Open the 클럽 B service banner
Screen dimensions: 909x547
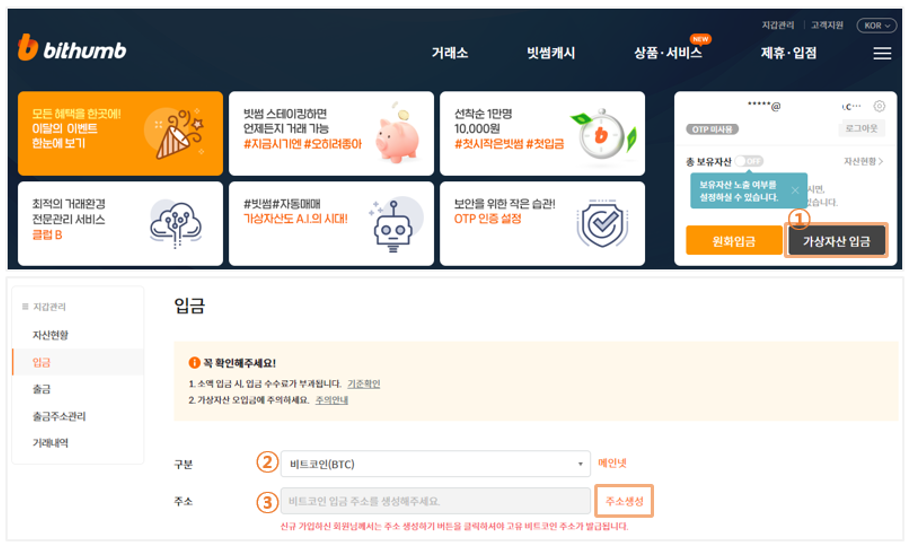tap(121, 224)
